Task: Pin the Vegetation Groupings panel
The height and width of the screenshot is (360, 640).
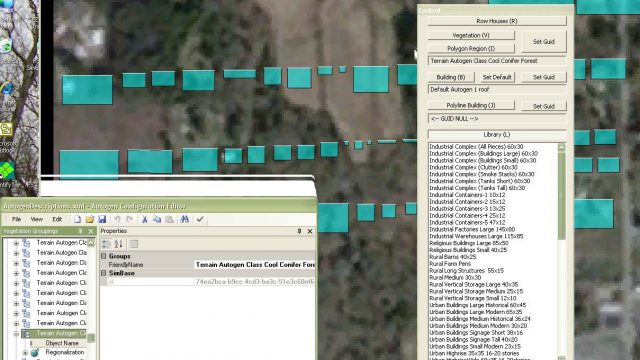Action: coord(80,231)
